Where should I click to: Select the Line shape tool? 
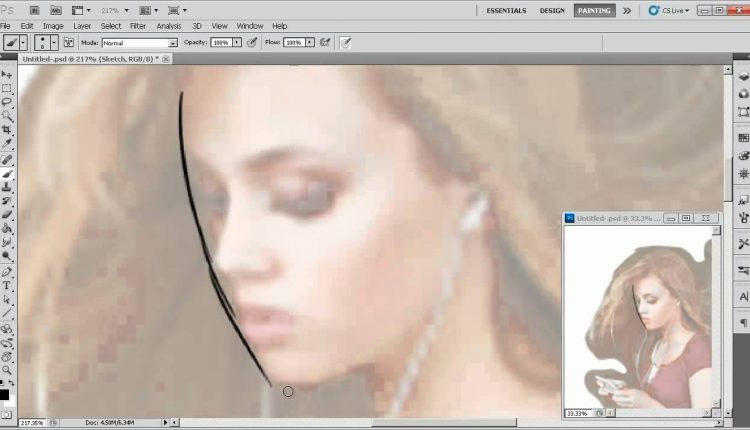7,313
